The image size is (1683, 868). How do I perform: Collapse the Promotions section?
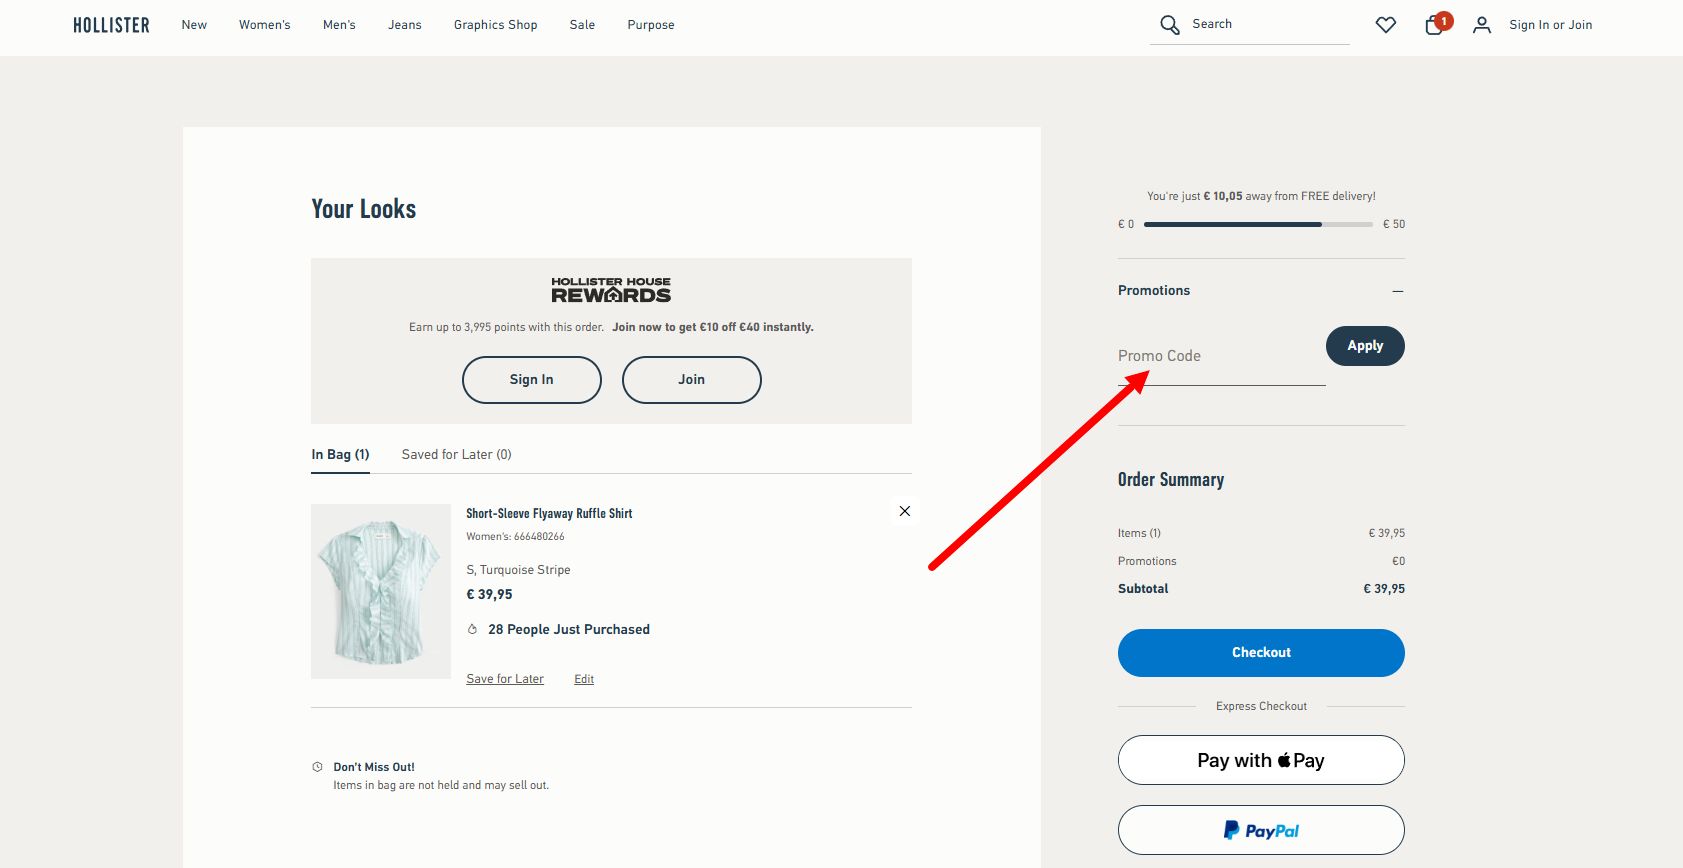pyautogui.click(x=1398, y=291)
